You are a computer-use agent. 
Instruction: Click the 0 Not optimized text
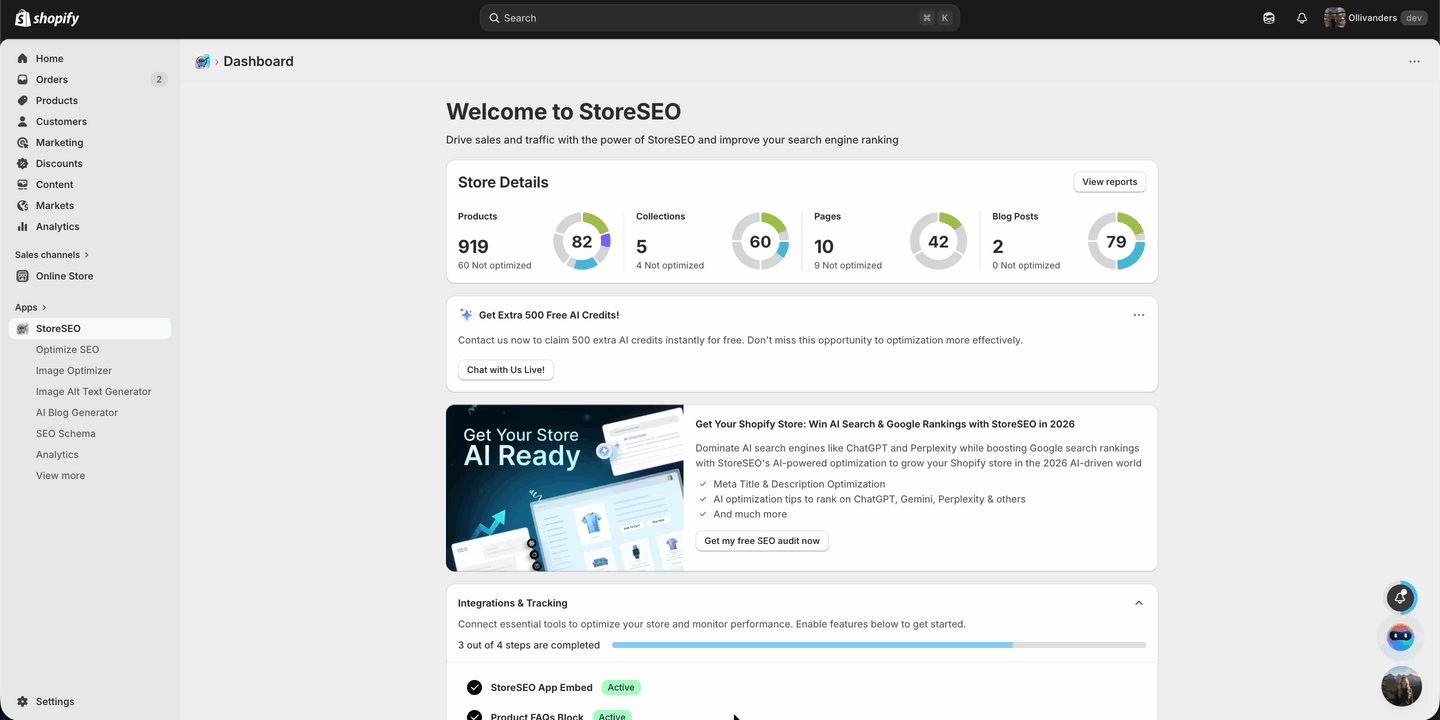tap(1026, 266)
